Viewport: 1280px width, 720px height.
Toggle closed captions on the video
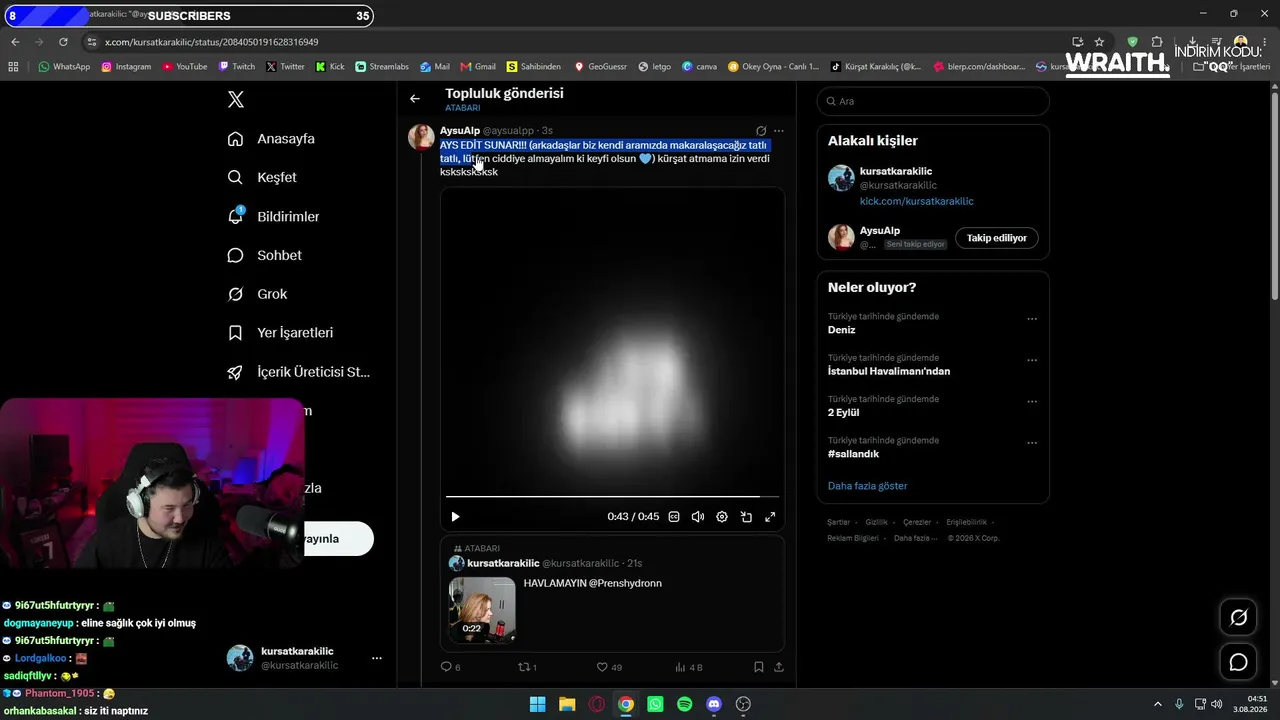[x=674, y=517]
